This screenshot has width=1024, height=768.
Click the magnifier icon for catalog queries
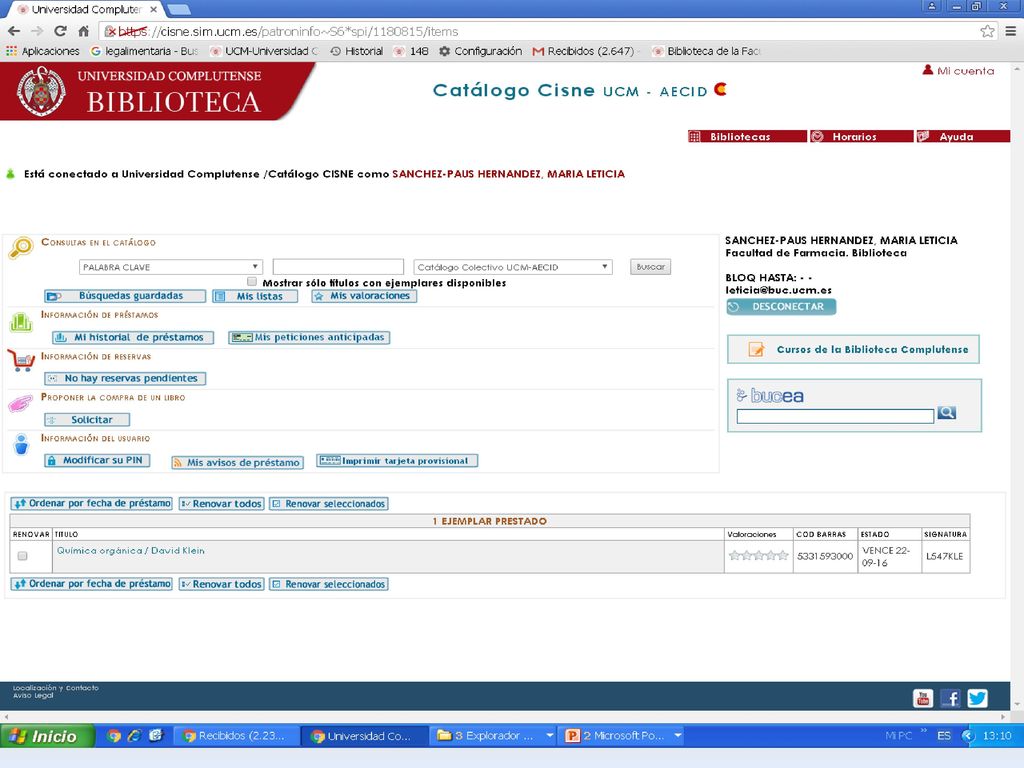(x=21, y=248)
